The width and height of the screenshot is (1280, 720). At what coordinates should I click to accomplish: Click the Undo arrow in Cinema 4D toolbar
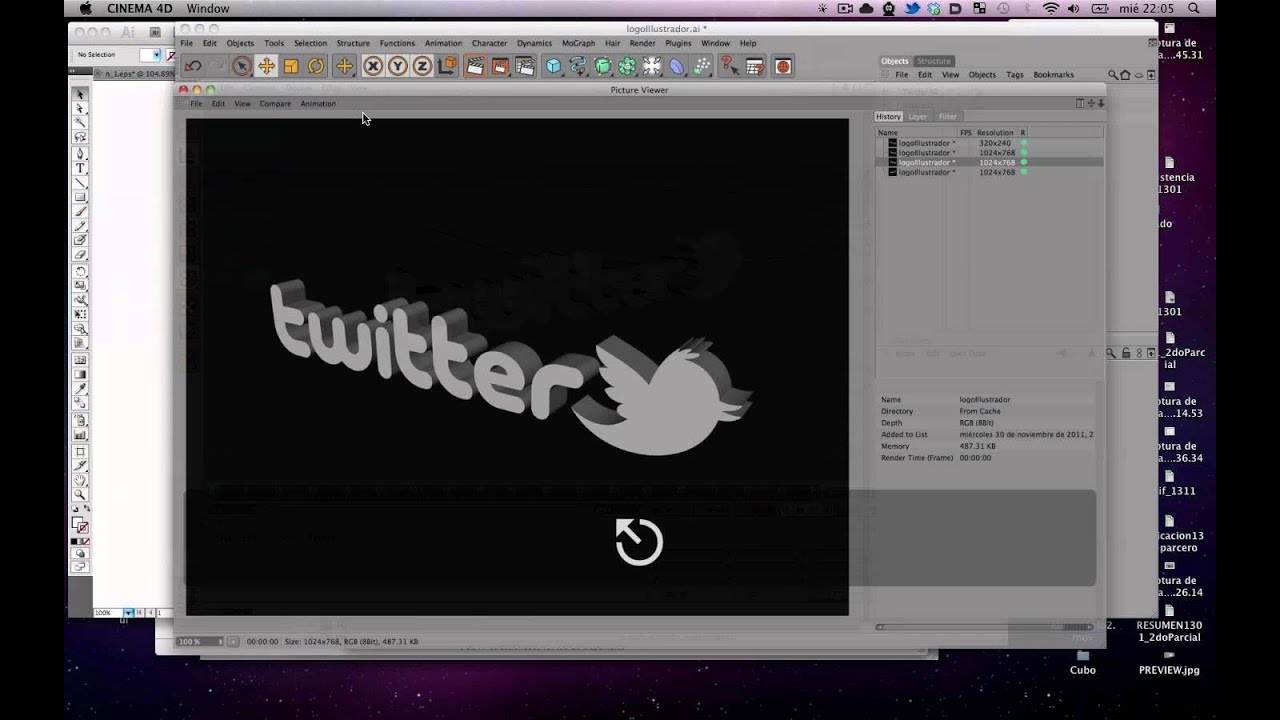(x=192, y=67)
